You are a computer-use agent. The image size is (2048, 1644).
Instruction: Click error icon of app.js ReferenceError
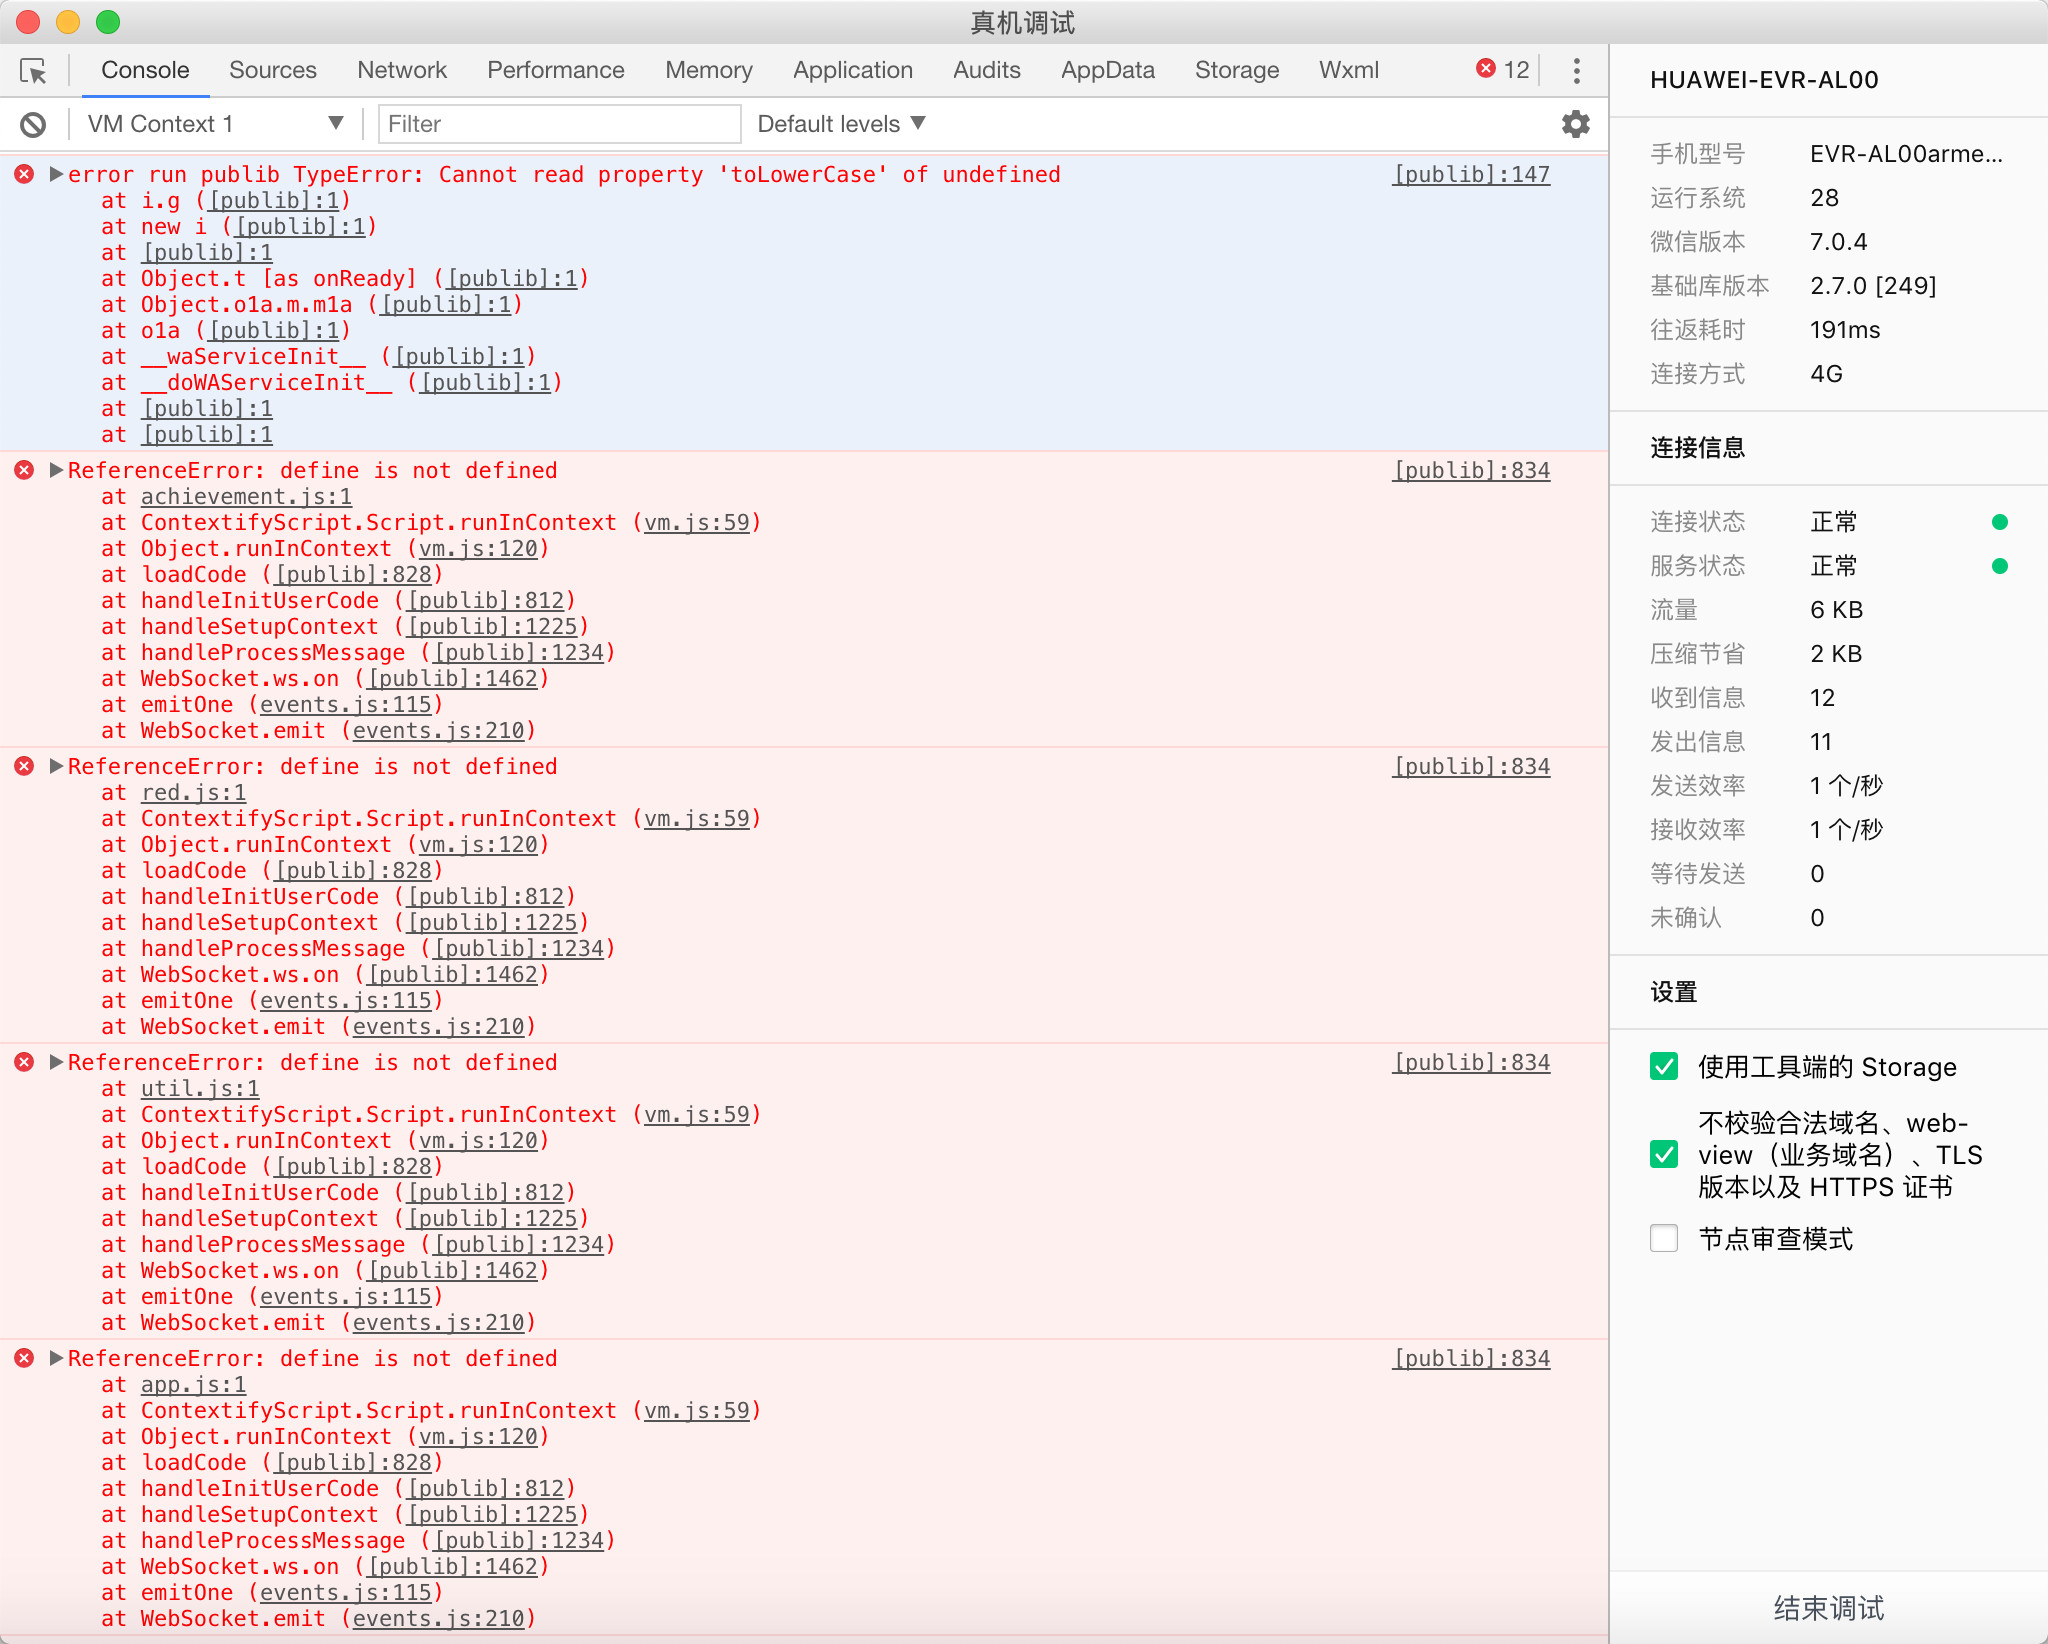tap(25, 1358)
